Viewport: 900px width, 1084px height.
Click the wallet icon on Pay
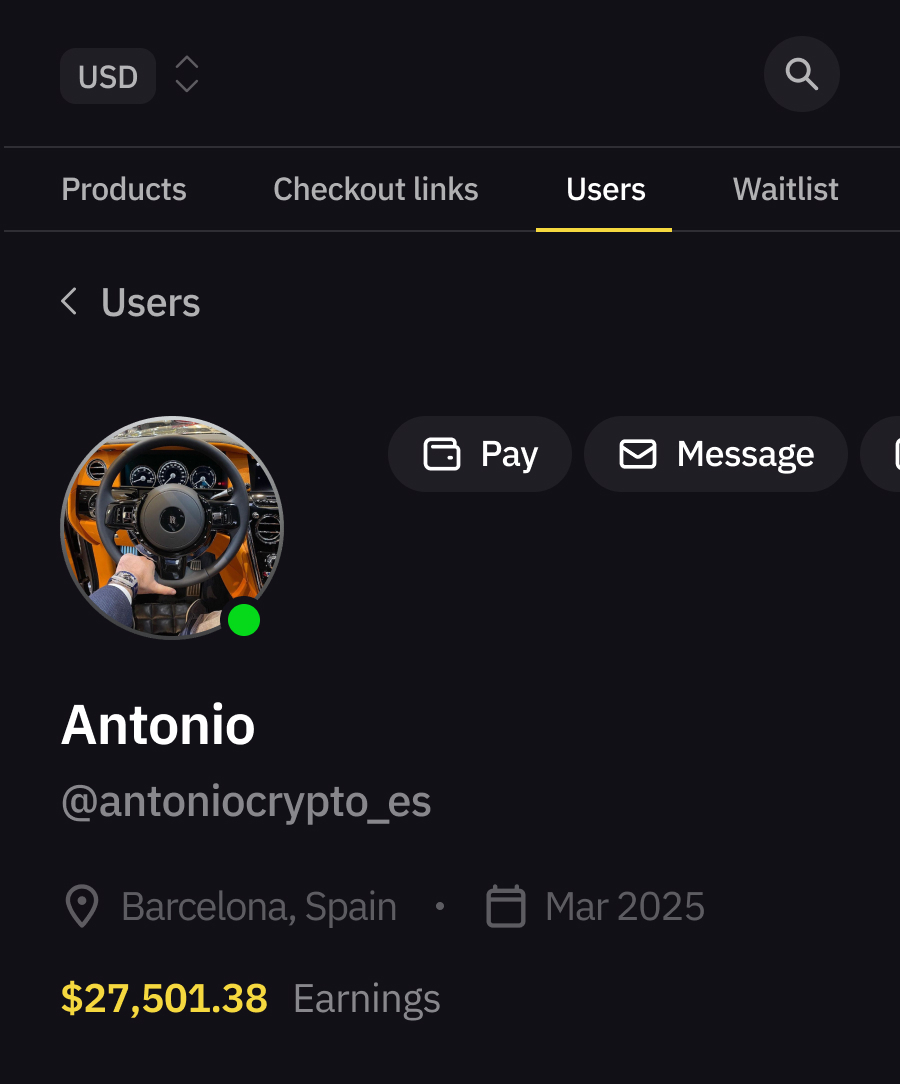(442, 454)
